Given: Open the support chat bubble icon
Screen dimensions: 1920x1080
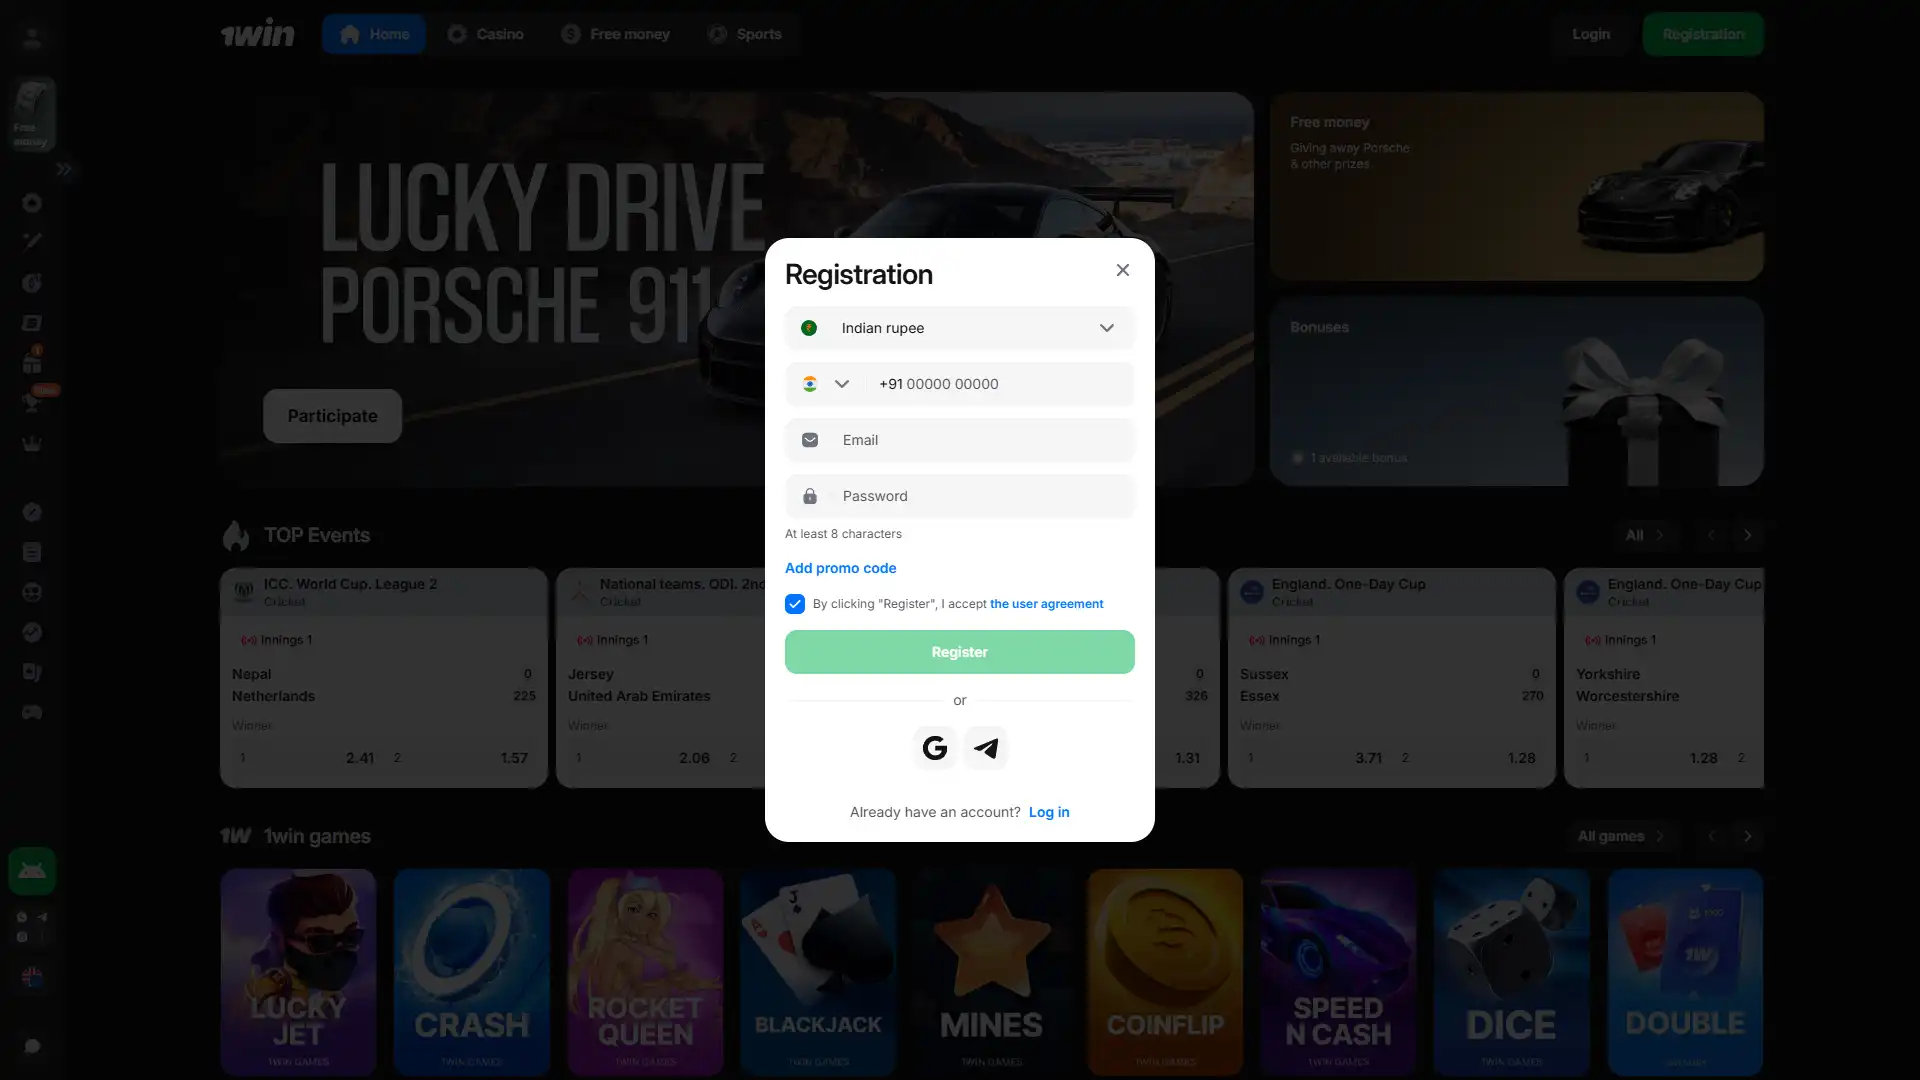Looking at the screenshot, I should [32, 1046].
